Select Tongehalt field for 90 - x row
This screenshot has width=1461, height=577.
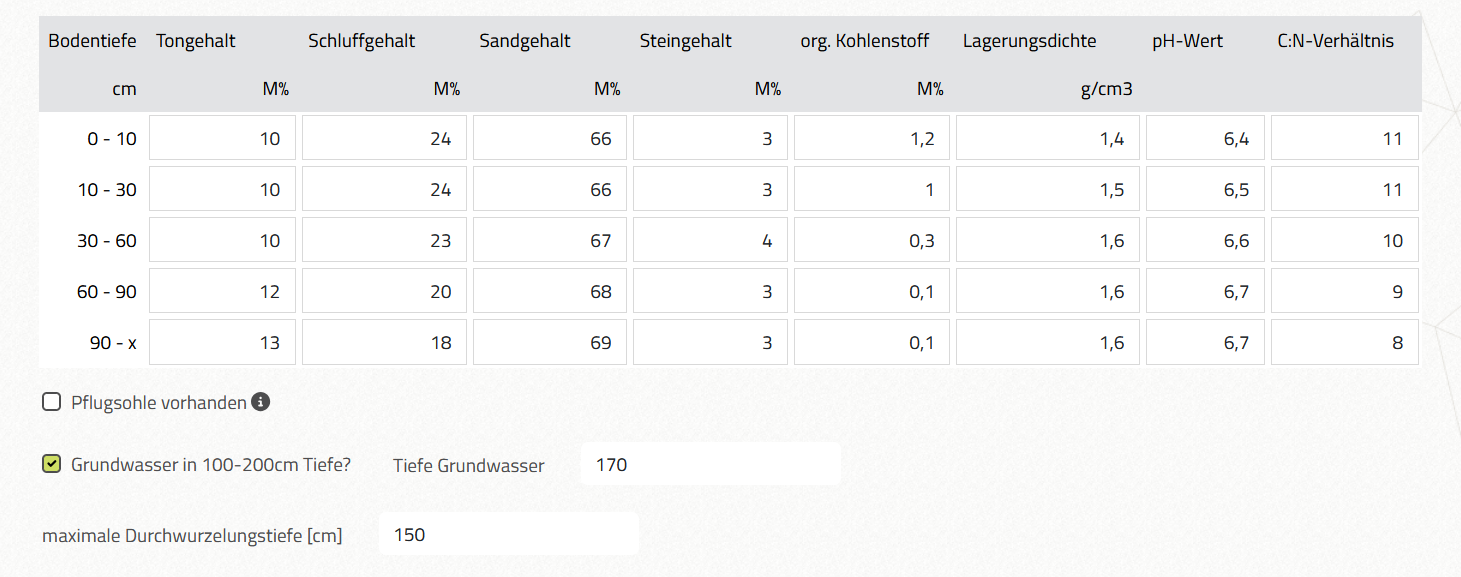point(222,342)
